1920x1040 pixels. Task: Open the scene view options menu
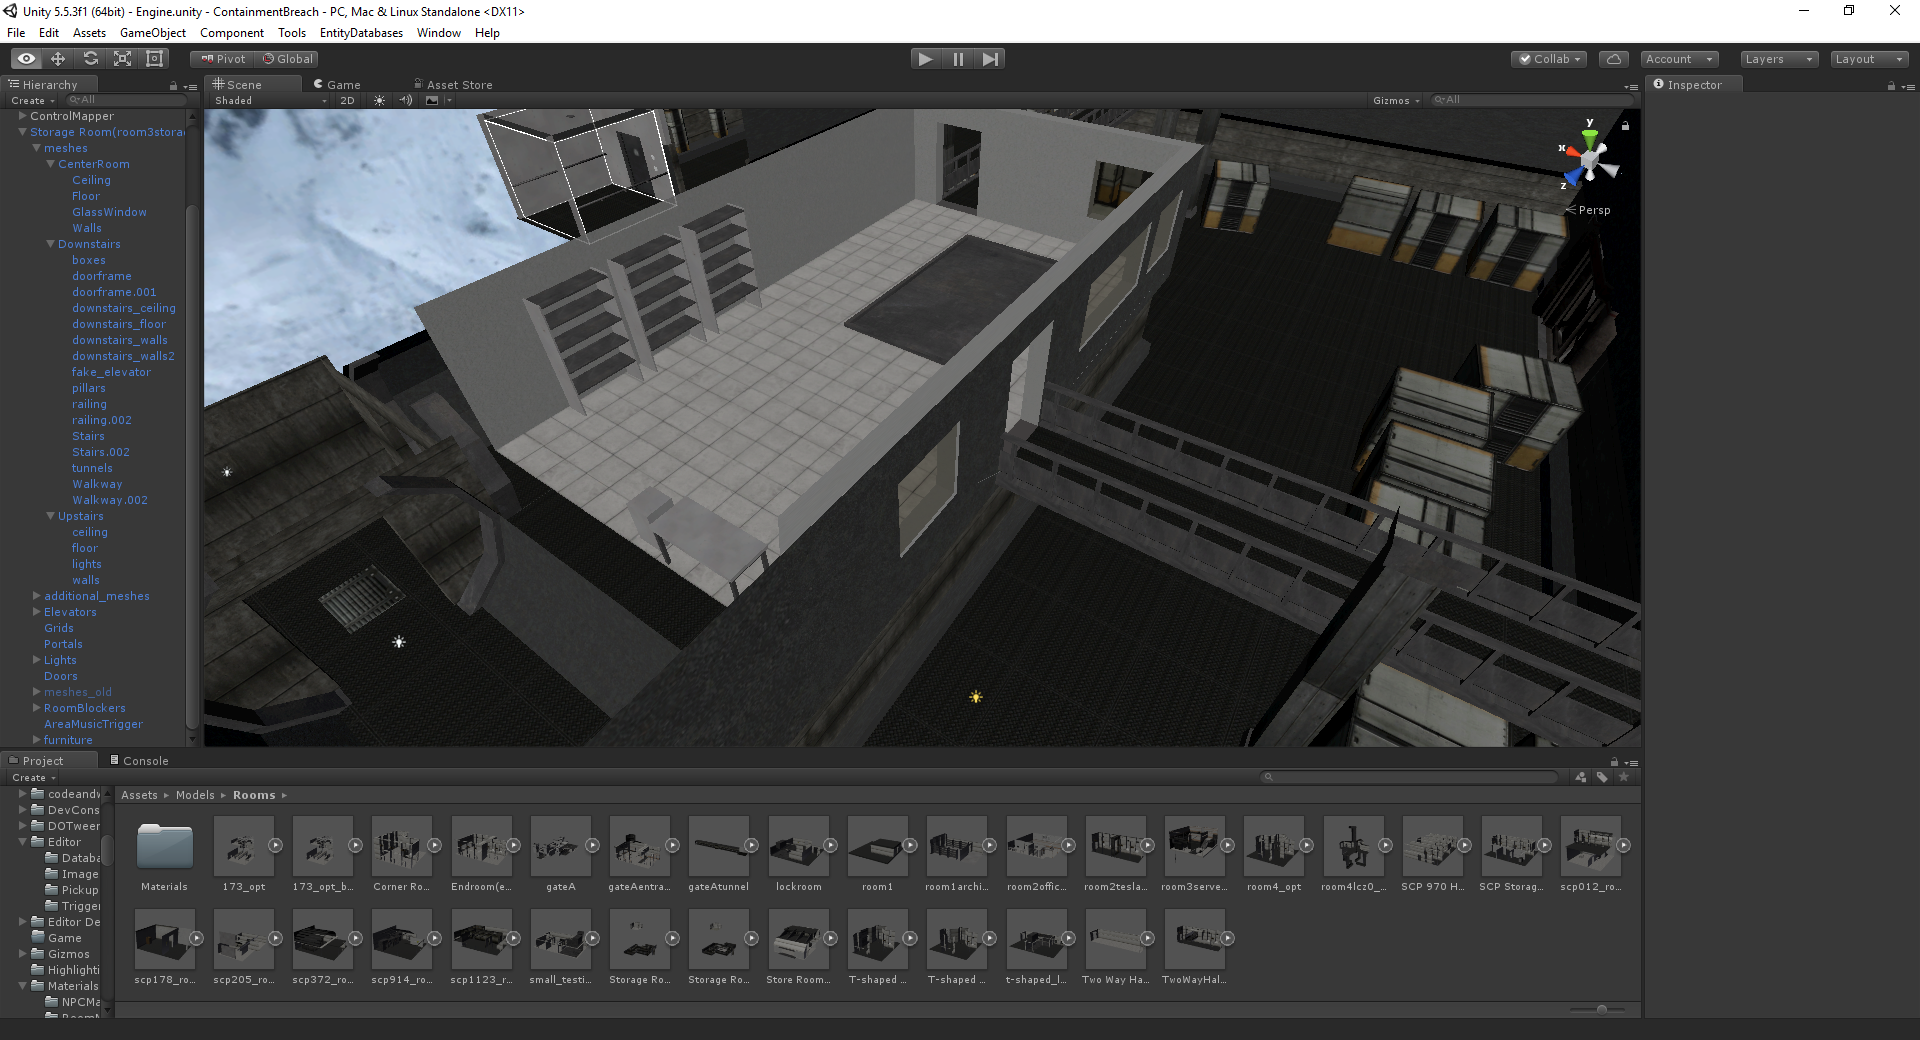[1632, 87]
